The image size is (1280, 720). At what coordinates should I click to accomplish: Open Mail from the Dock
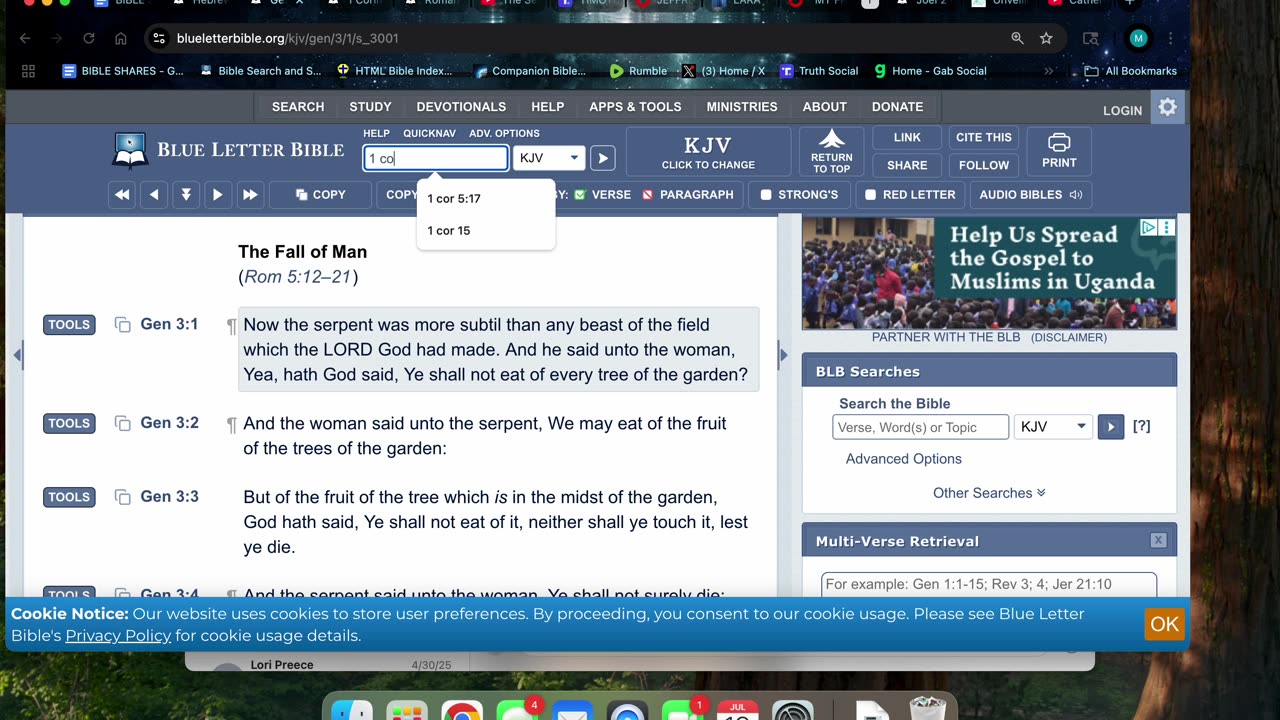(571, 712)
